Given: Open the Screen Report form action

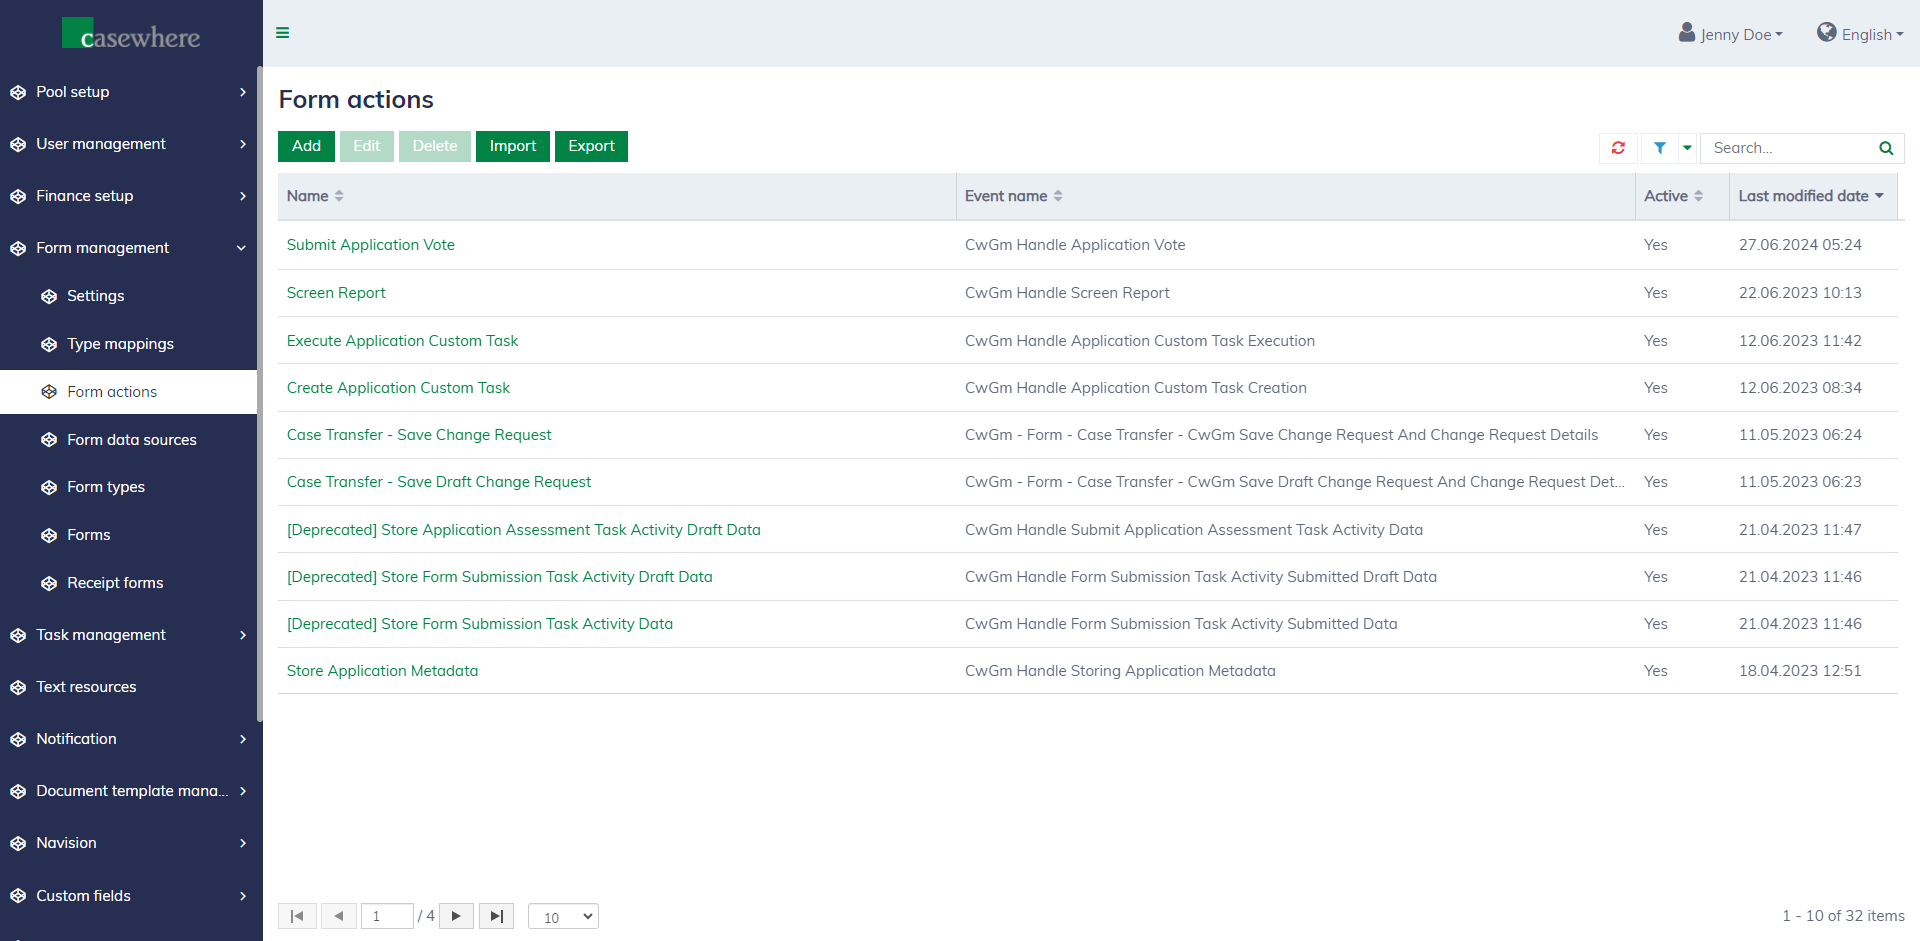Looking at the screenshot, I should (x=336, y=293).
